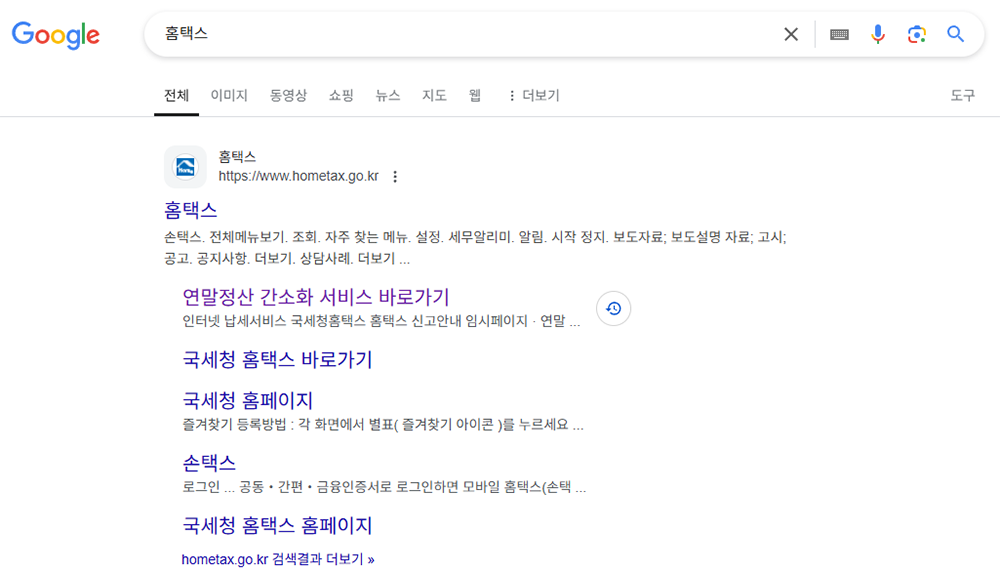Screen dimensions: 1000x573
Task: Switch to the 지도 tab
Action: coord(434,96)
